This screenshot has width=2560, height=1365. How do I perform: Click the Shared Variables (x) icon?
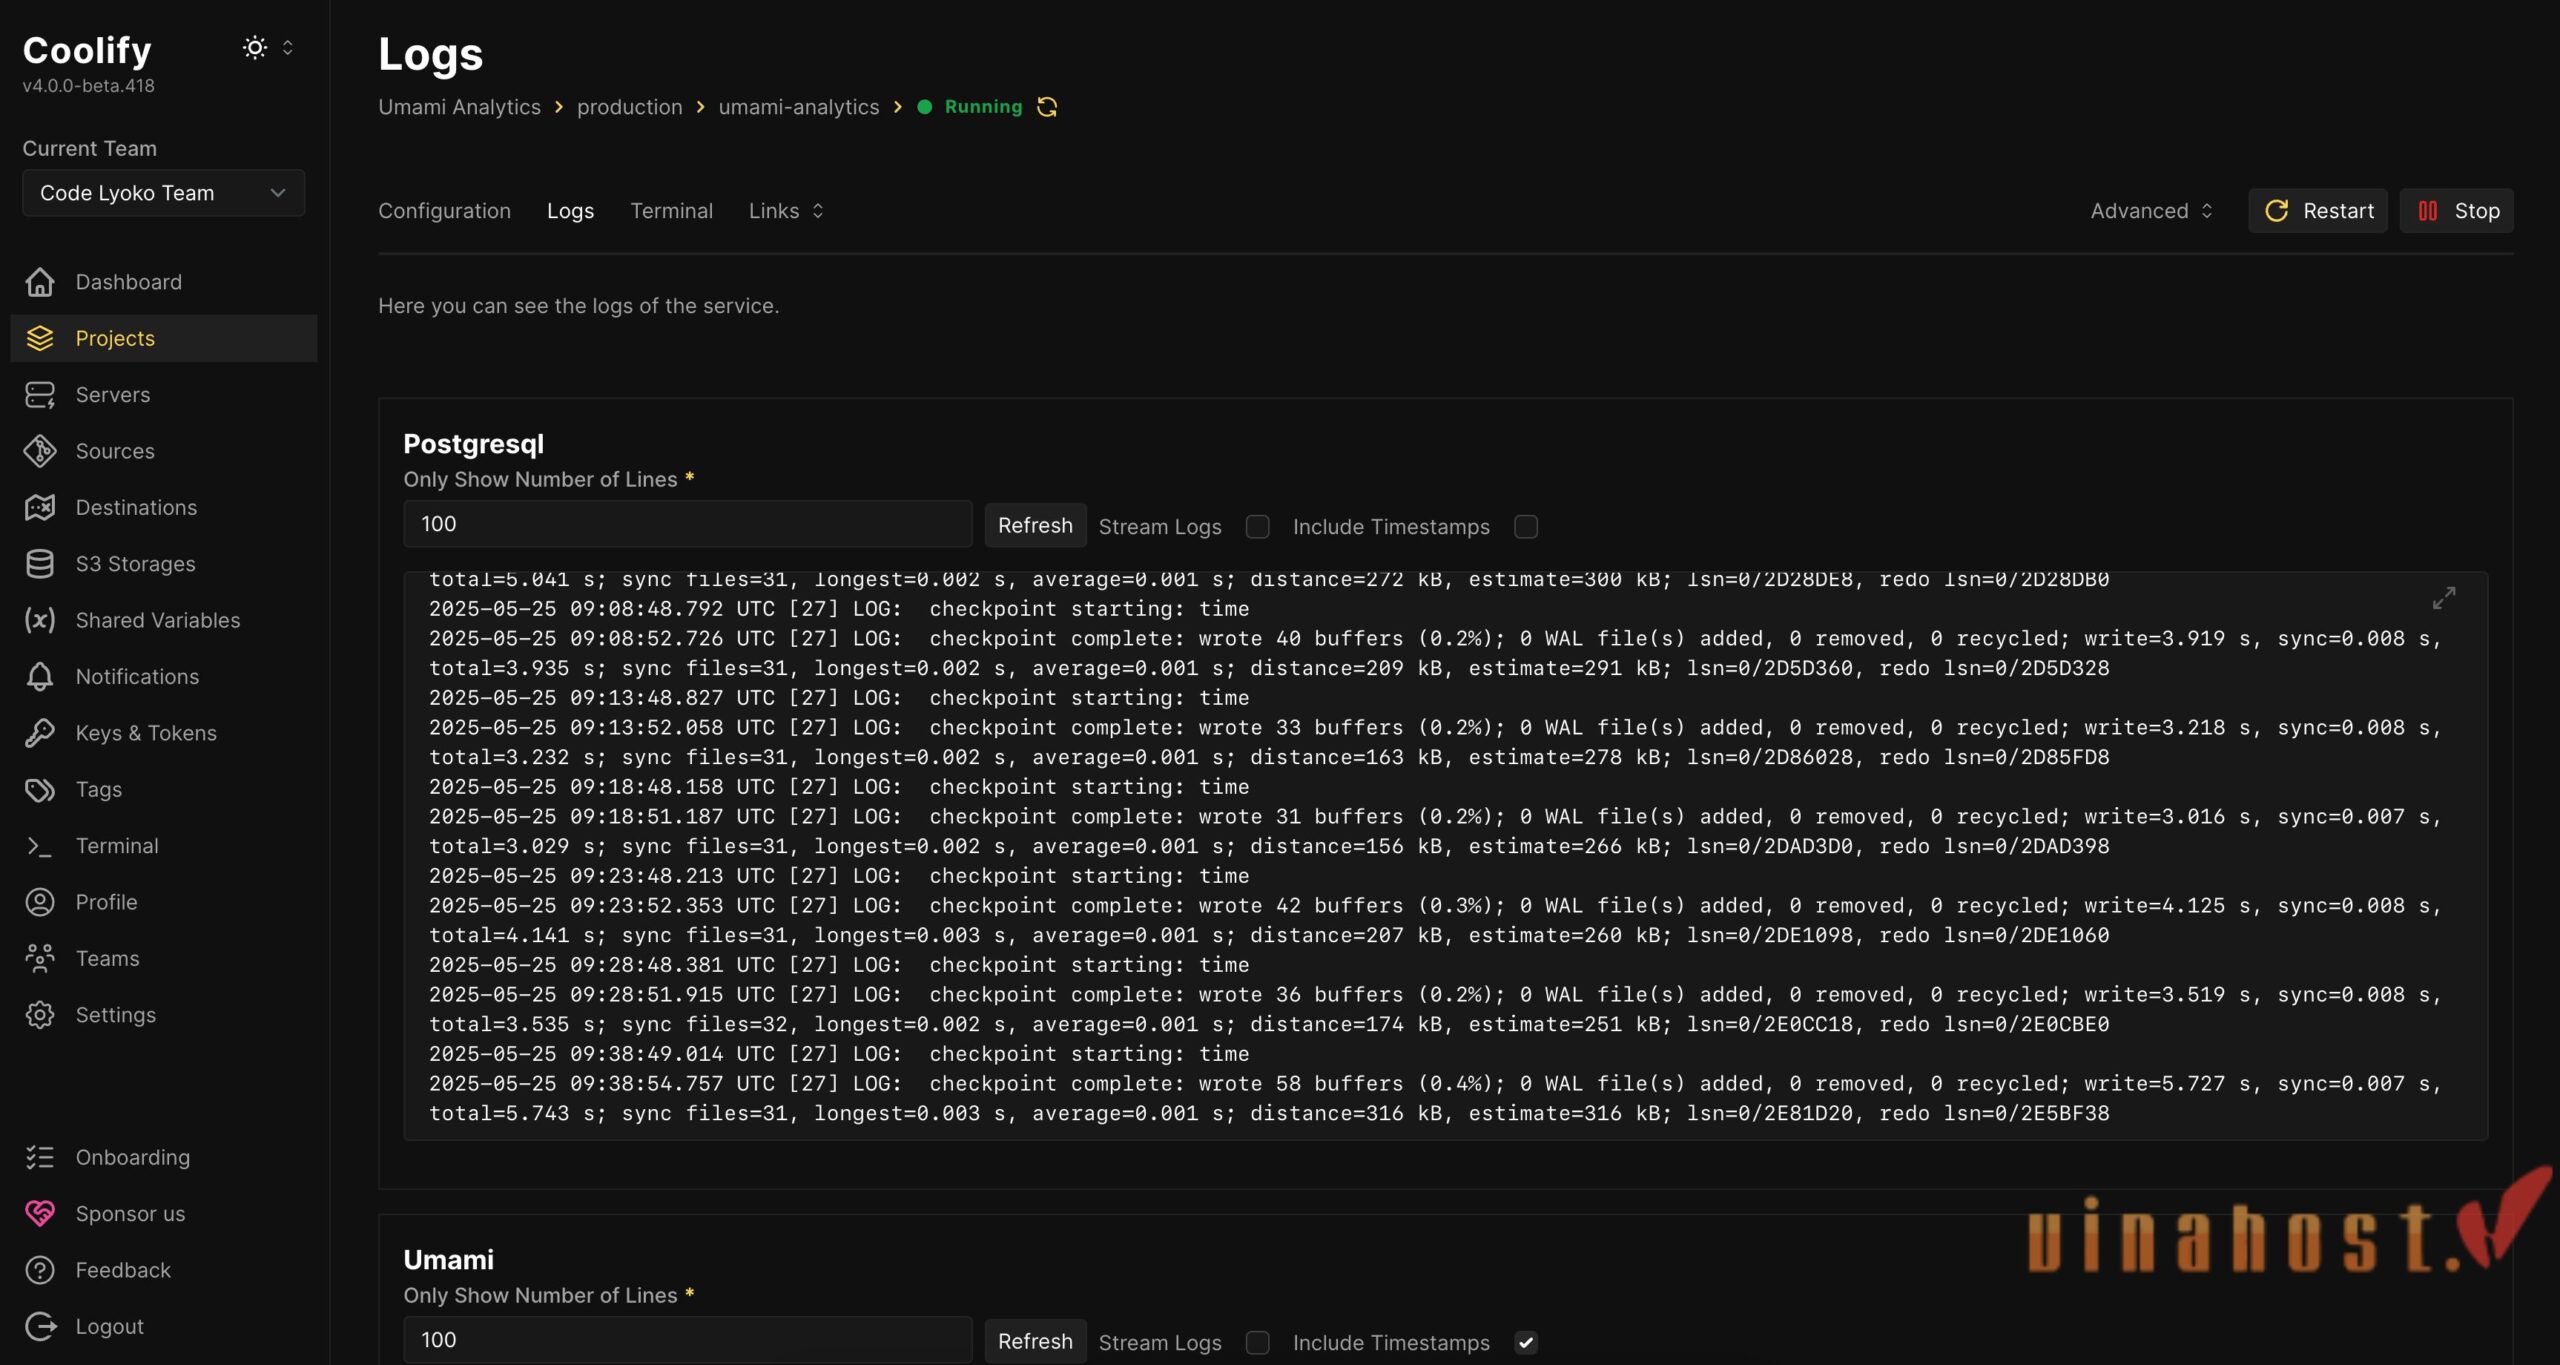tap(40, 620)
